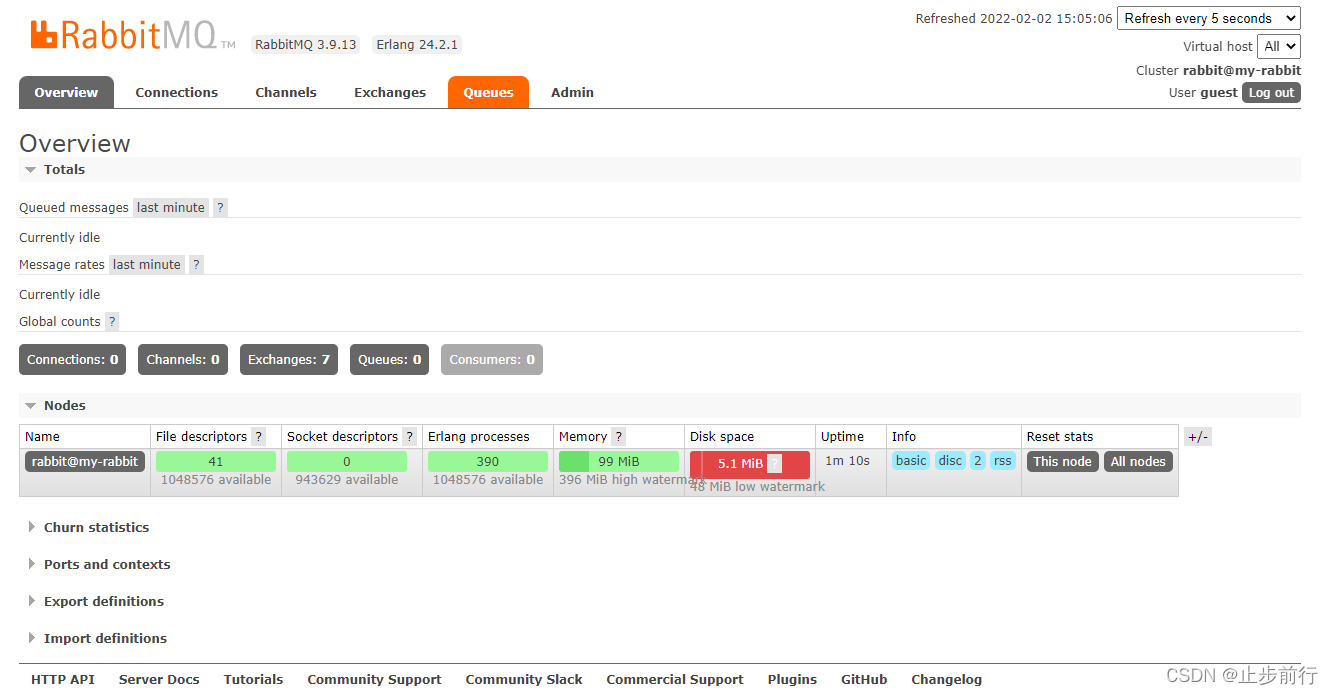Switch to the Connections tab
Viewport: 1333px width, 695px height.
(x=177, y=92)
